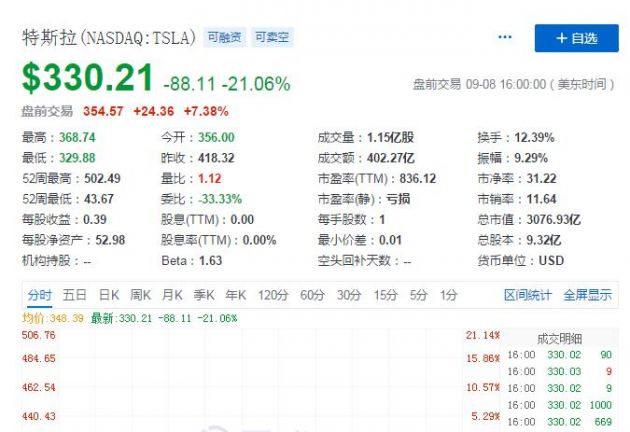Add Tesla to watchlist with 自选 button

click(577, 38)
